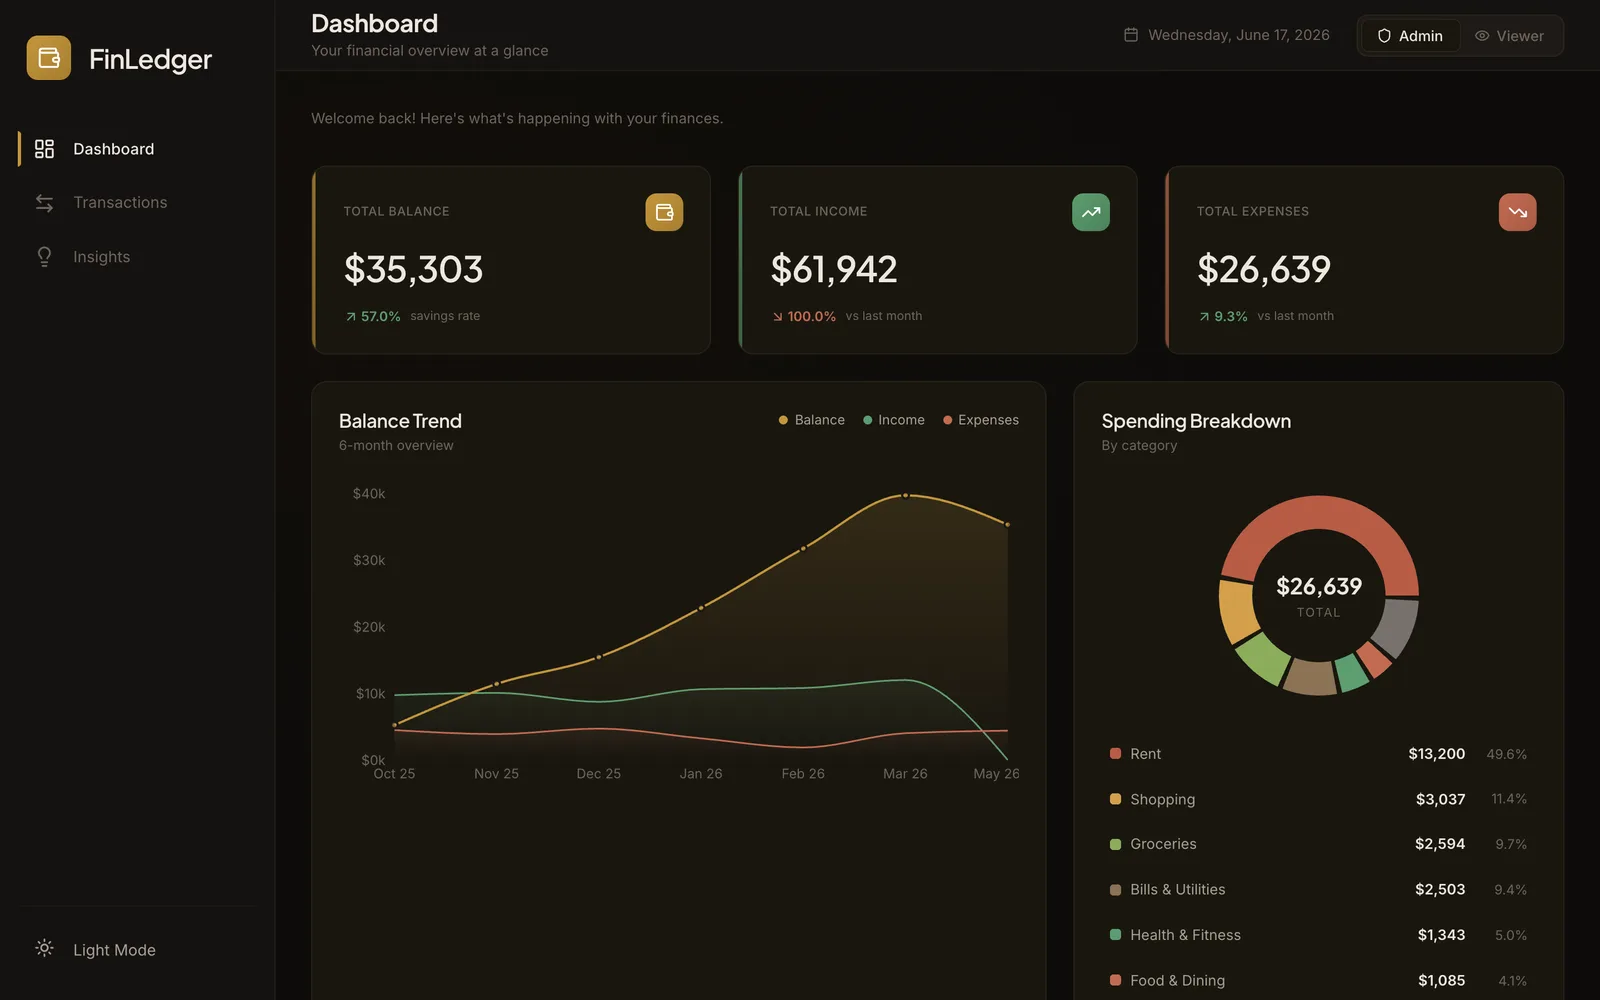Click the Bills & Utilities color dot
Screen dimensions: 1600x1000
pos(1115,890)
